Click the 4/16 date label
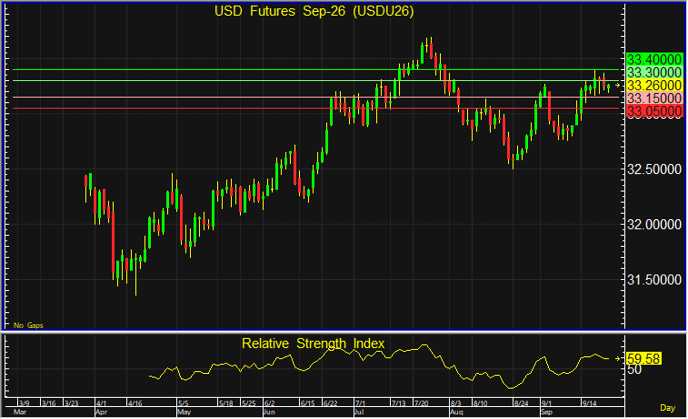688x419 pixels. (135, 403)
